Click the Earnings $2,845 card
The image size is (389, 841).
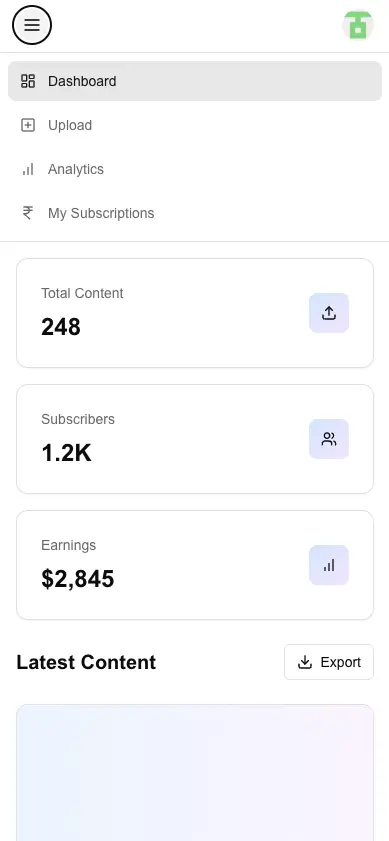pos(195,565)
